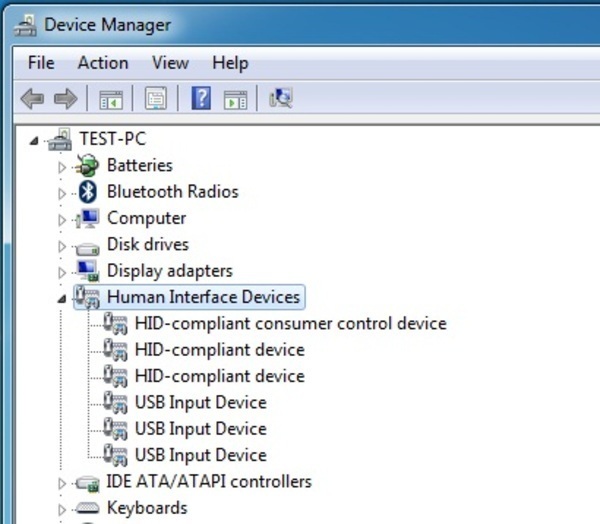Screen dimensions: 600x524
Task: Expand the Display adapters category
Action: point(62,272)
